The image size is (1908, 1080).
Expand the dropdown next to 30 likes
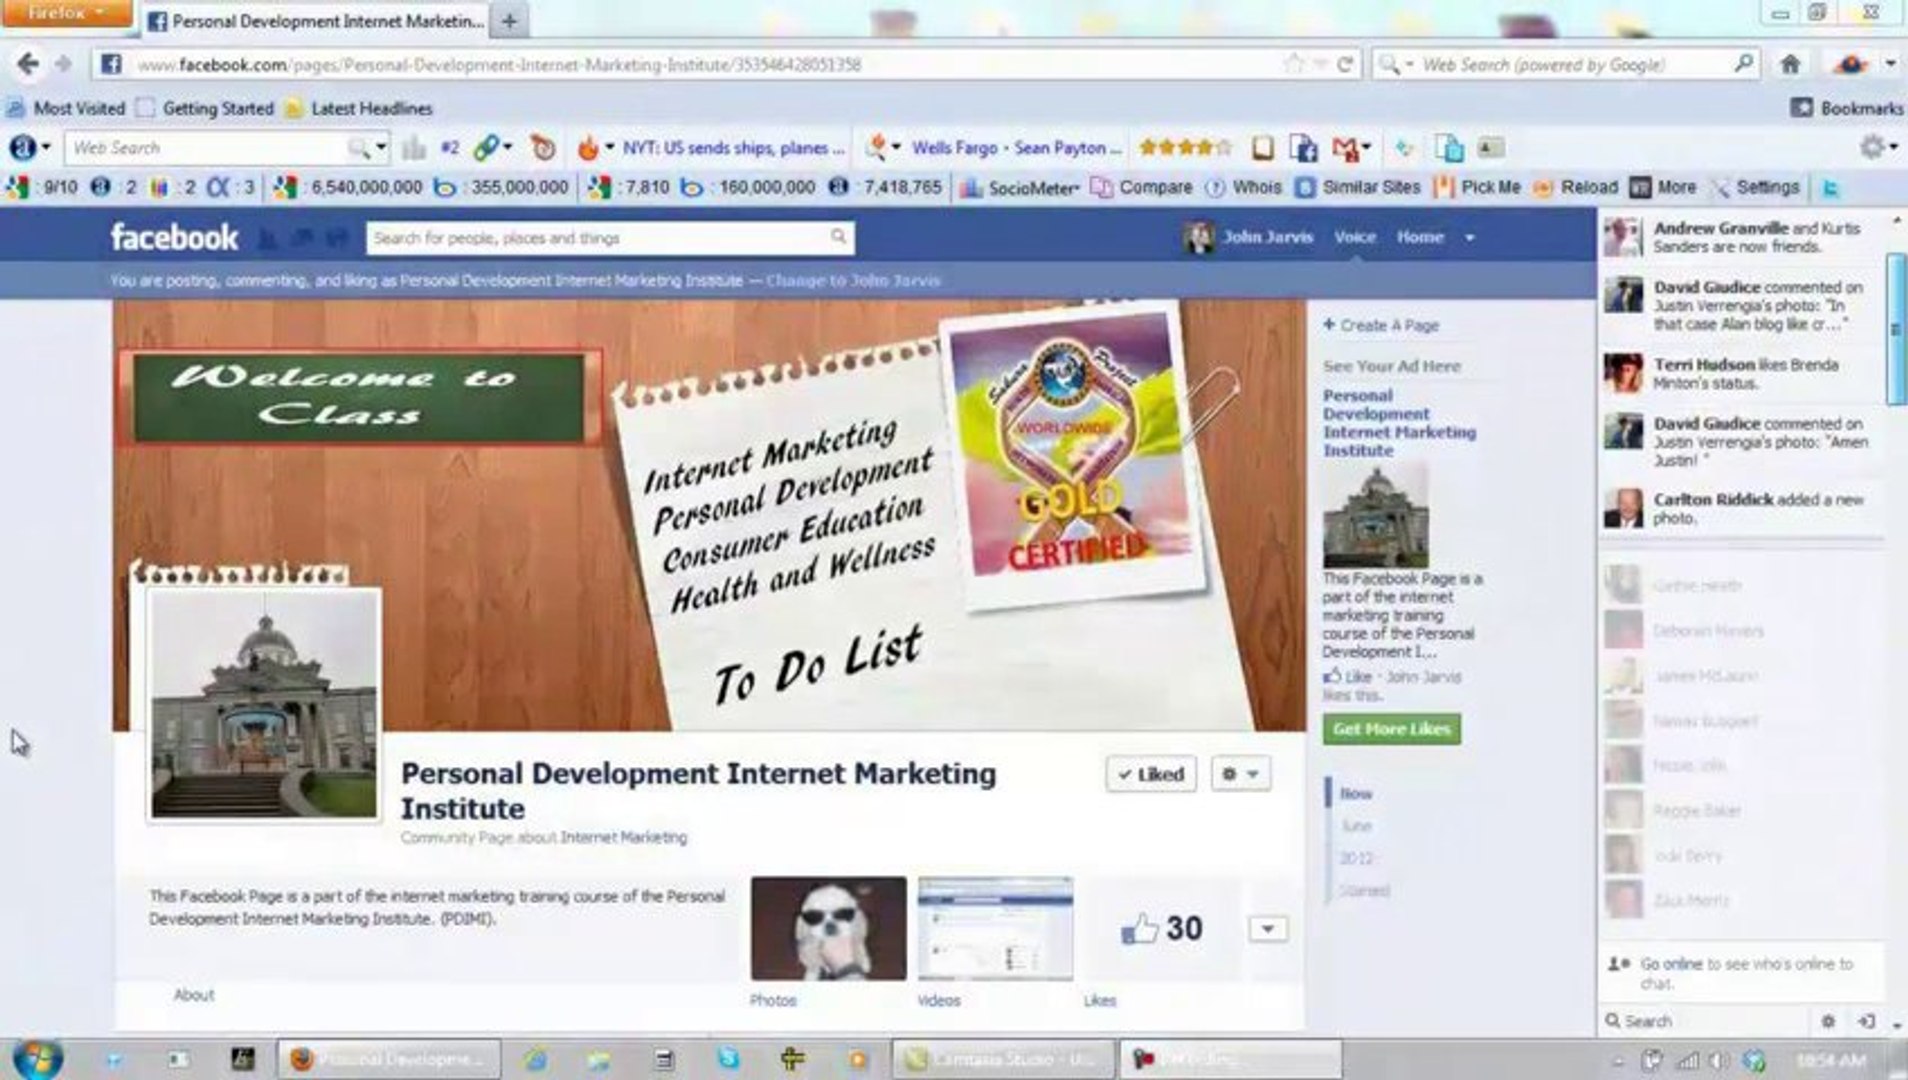click(x=1267, y=928)
